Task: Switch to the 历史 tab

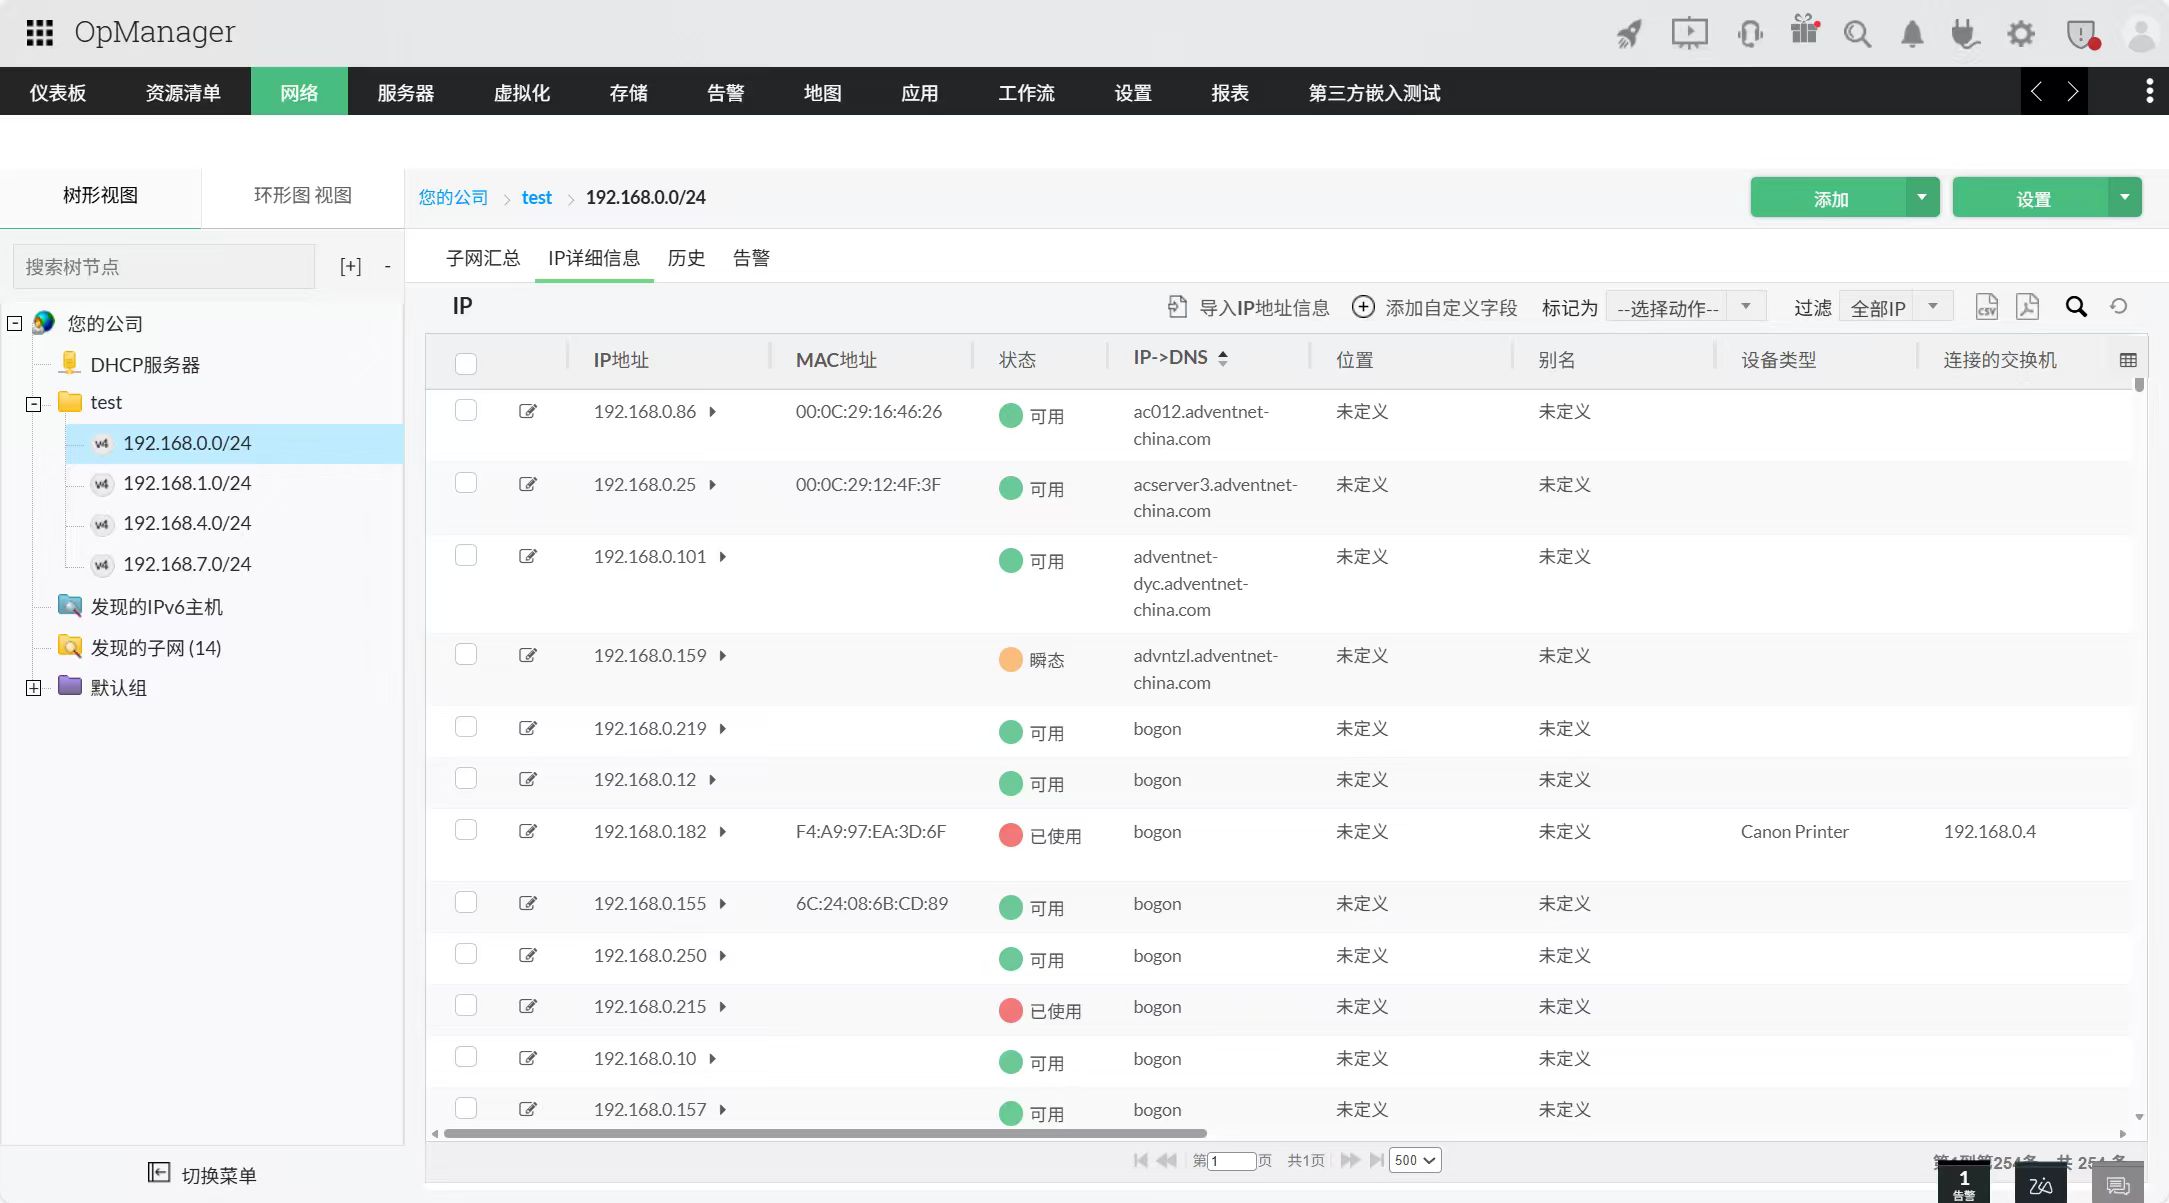Action: 686,258
